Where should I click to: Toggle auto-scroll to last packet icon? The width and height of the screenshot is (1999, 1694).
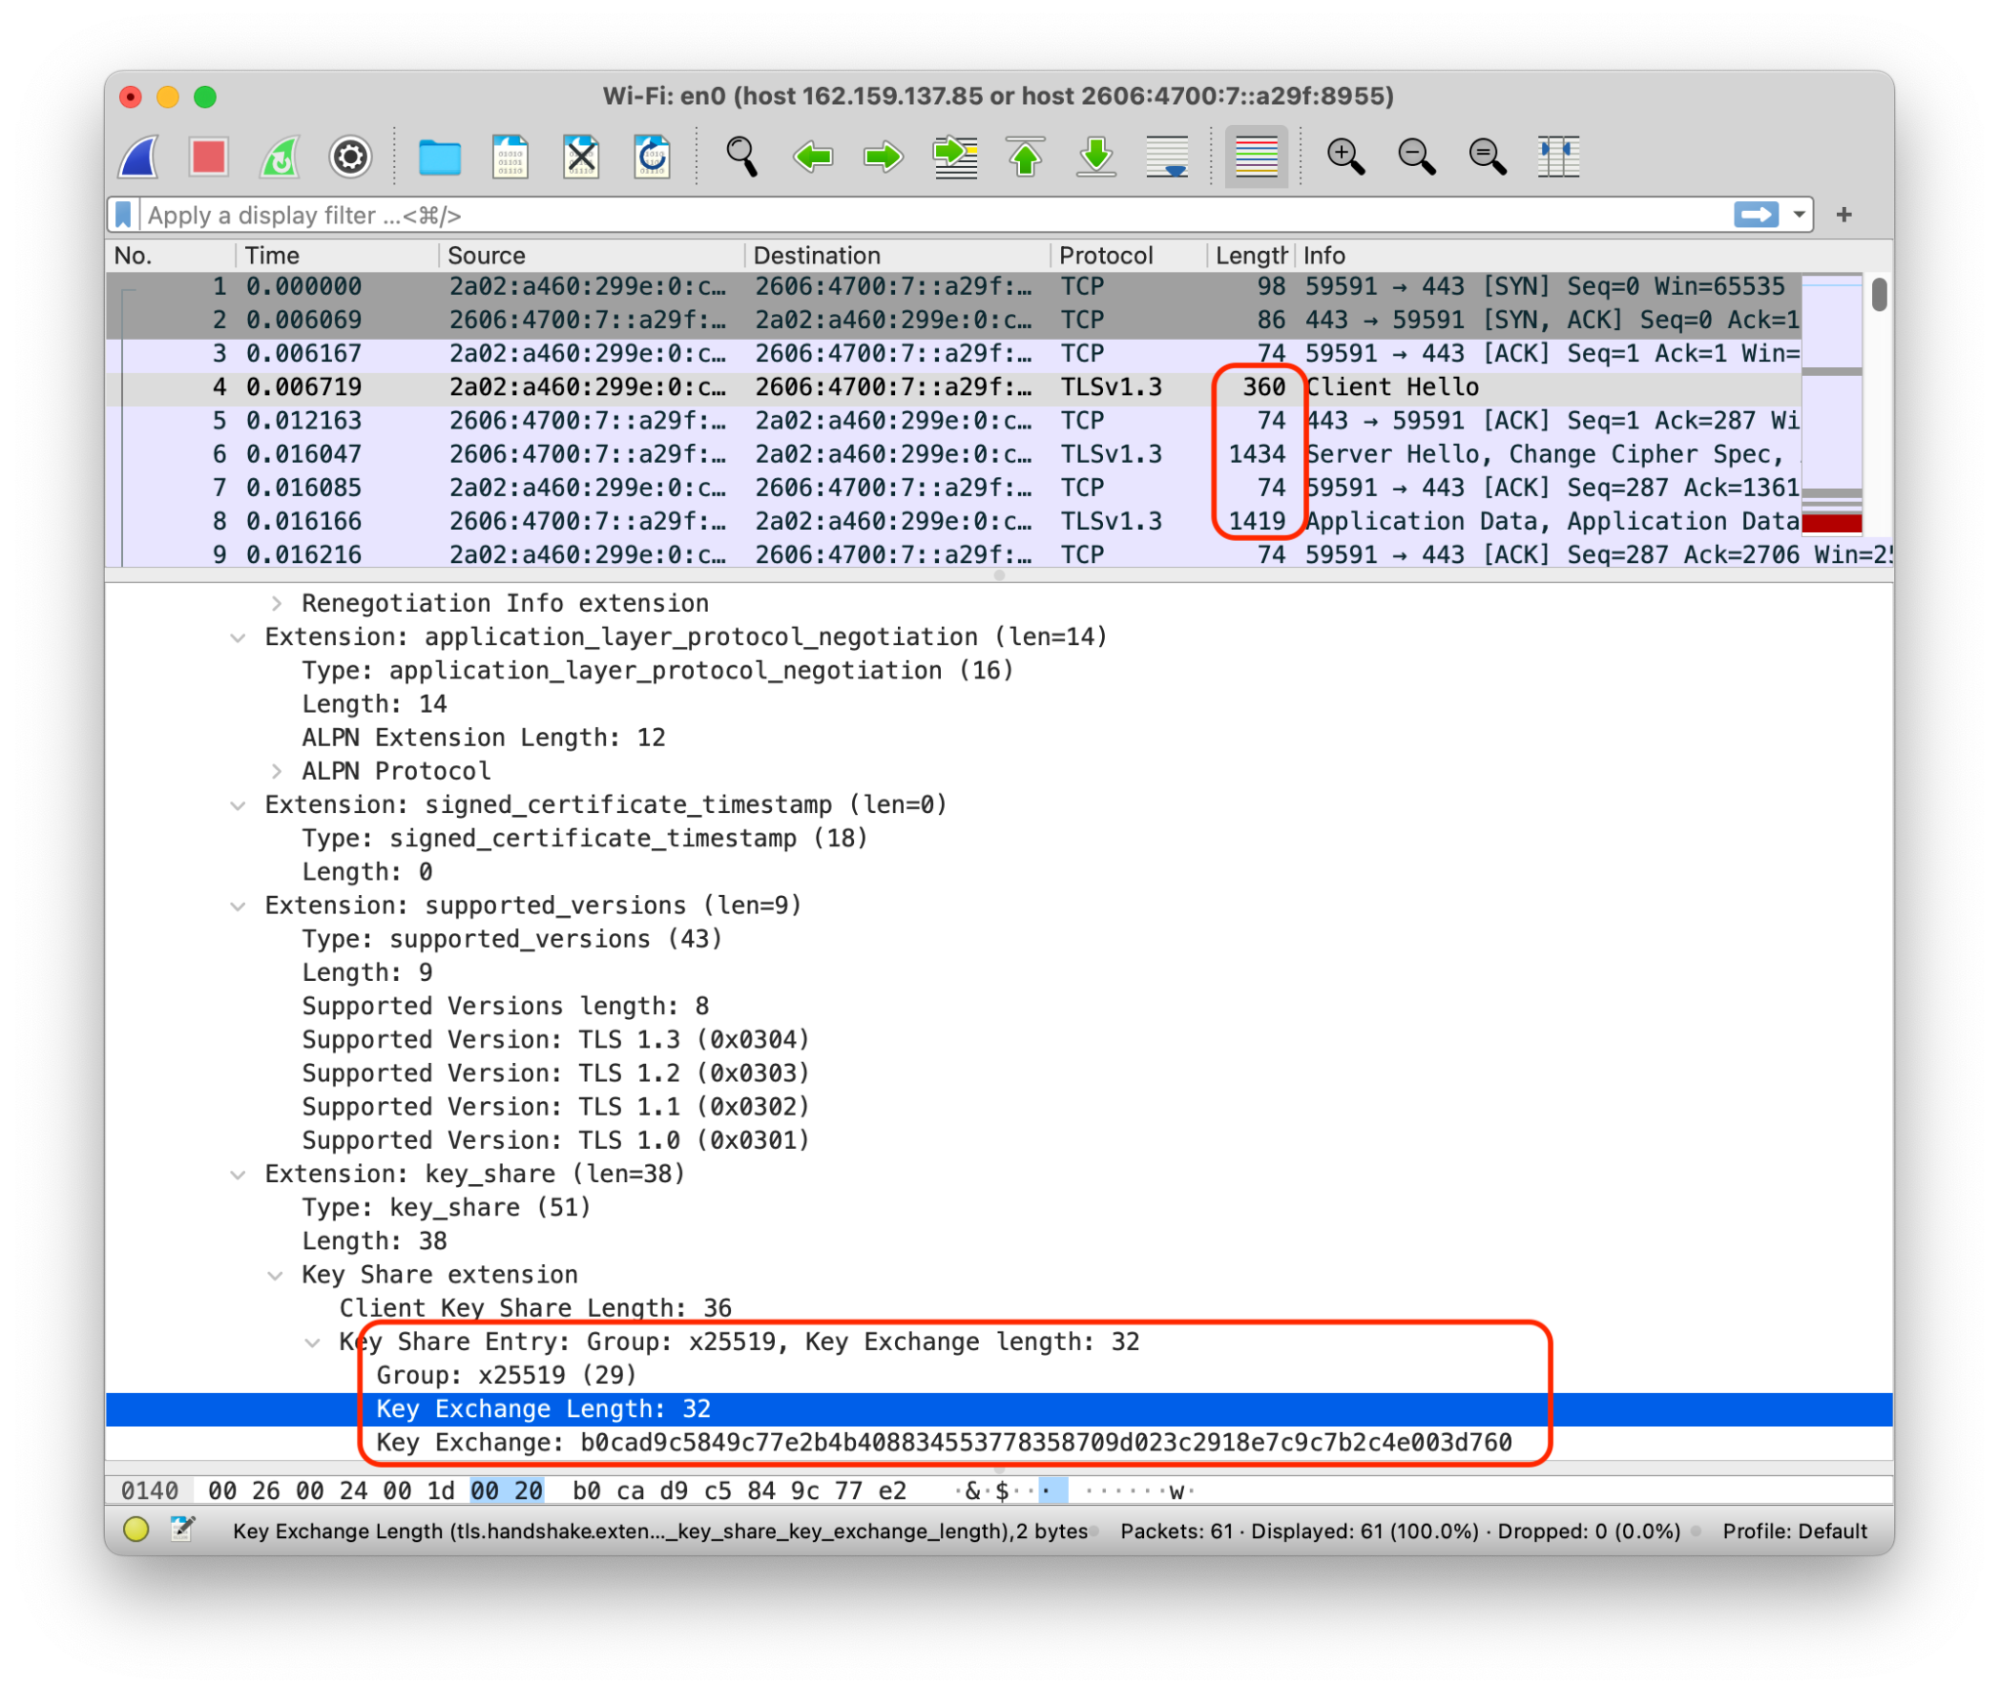point(1167,157)
